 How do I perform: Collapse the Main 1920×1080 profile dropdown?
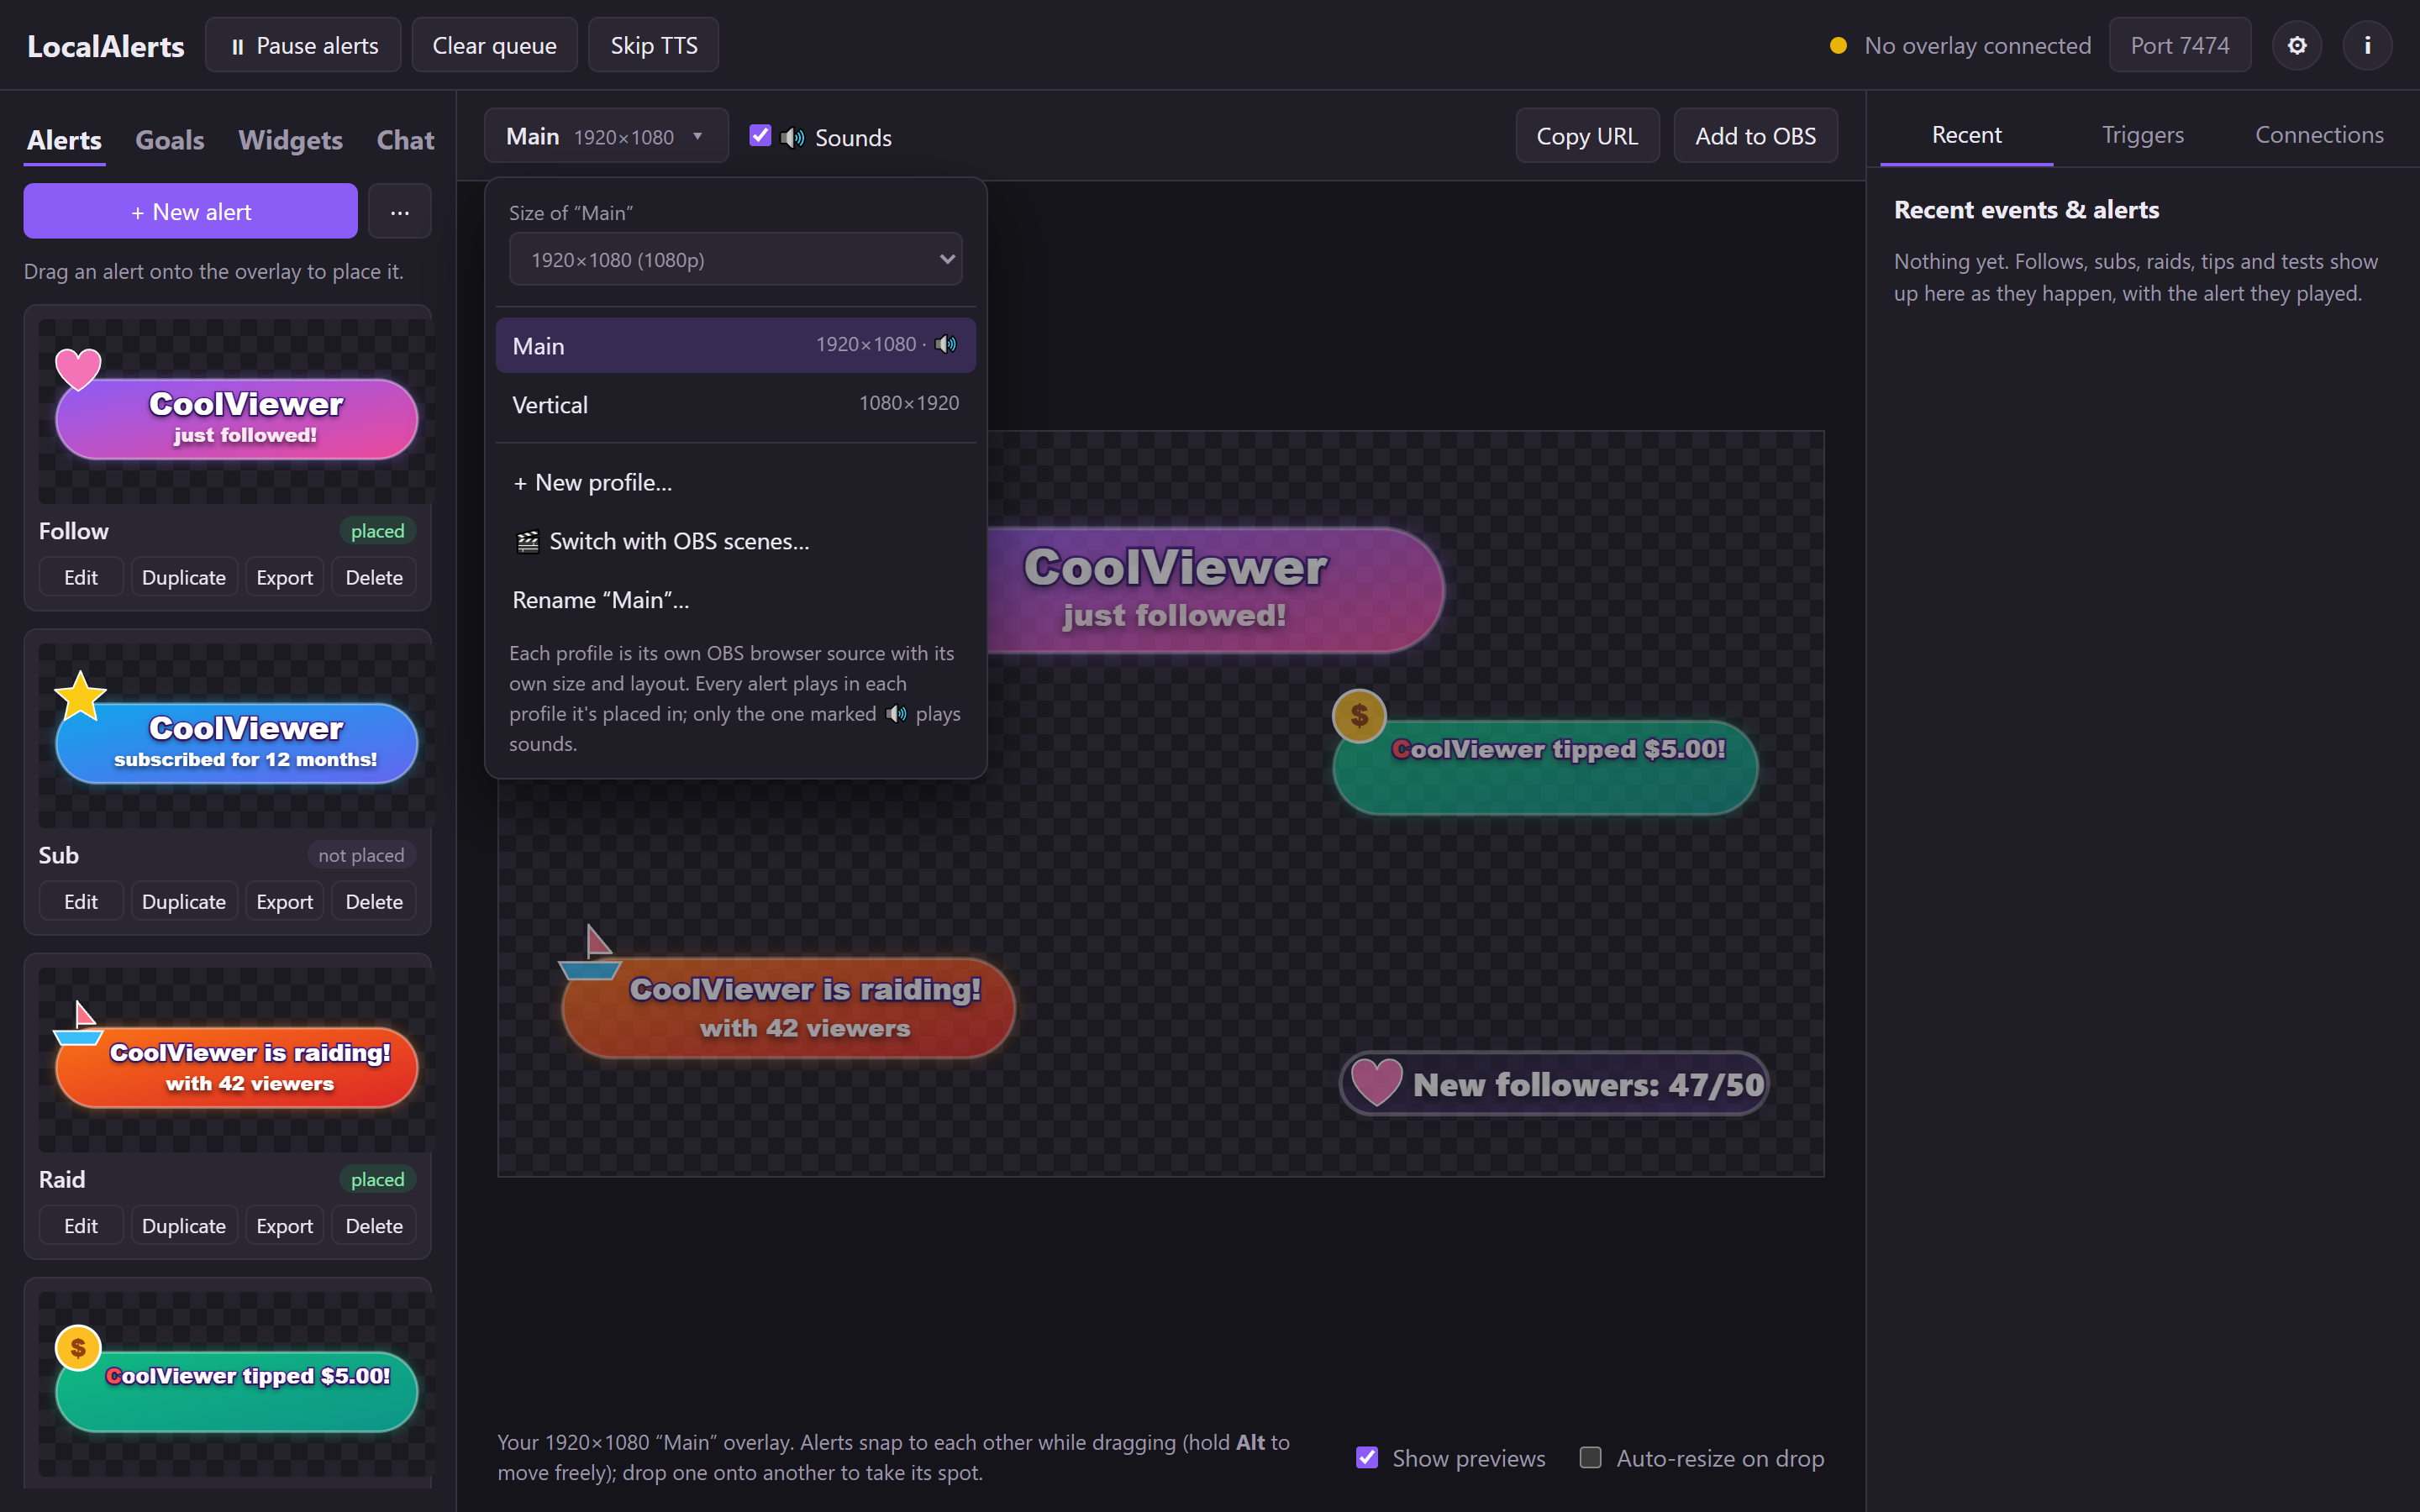pyautogui.click(x=606, y=136)
